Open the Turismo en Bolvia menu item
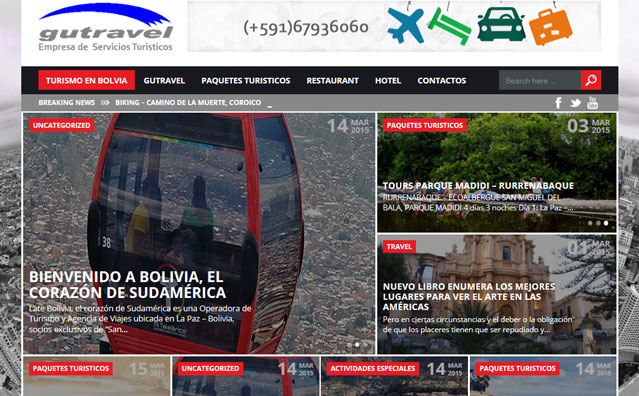Screen dimensions: 639x396 tap(86, 80)
